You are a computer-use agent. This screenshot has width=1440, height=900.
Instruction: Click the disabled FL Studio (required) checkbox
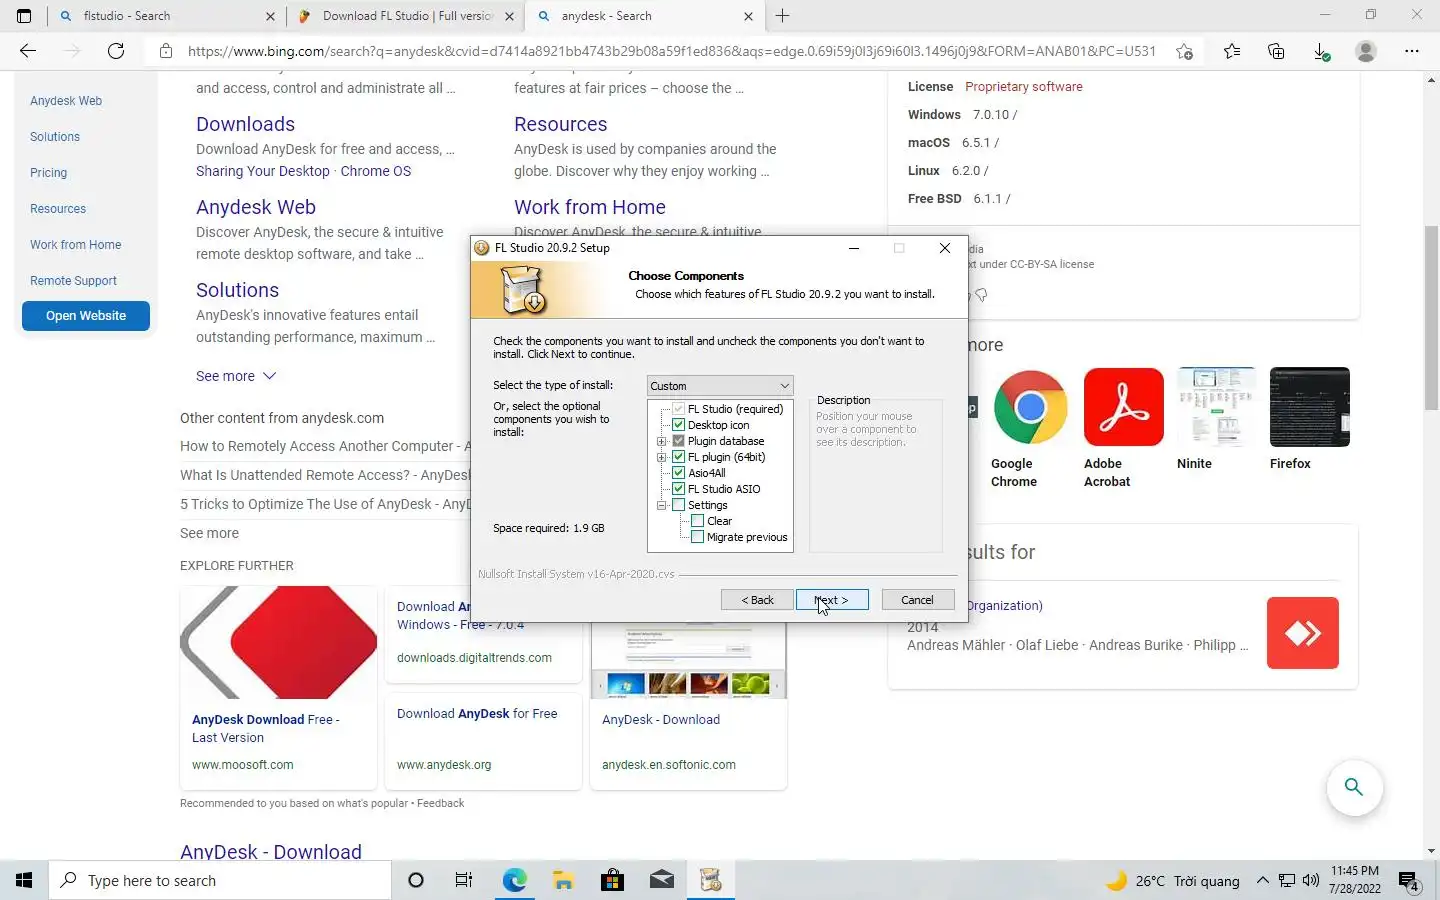[679, 409]
